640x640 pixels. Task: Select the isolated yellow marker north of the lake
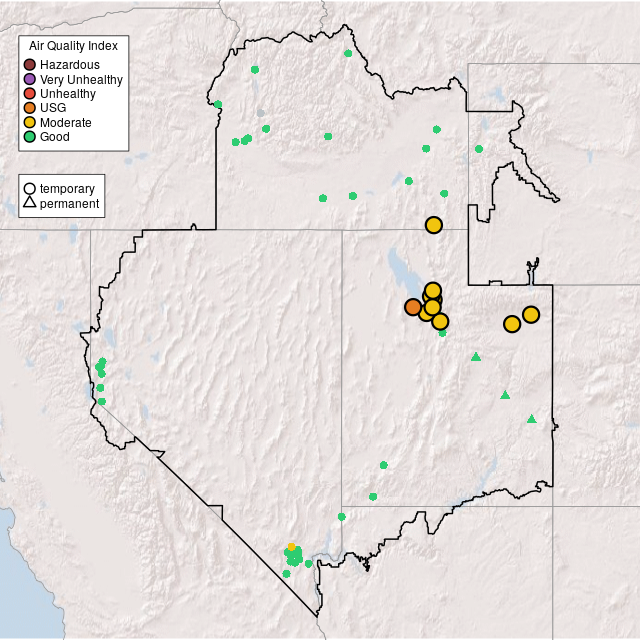[x=433, y=225]
